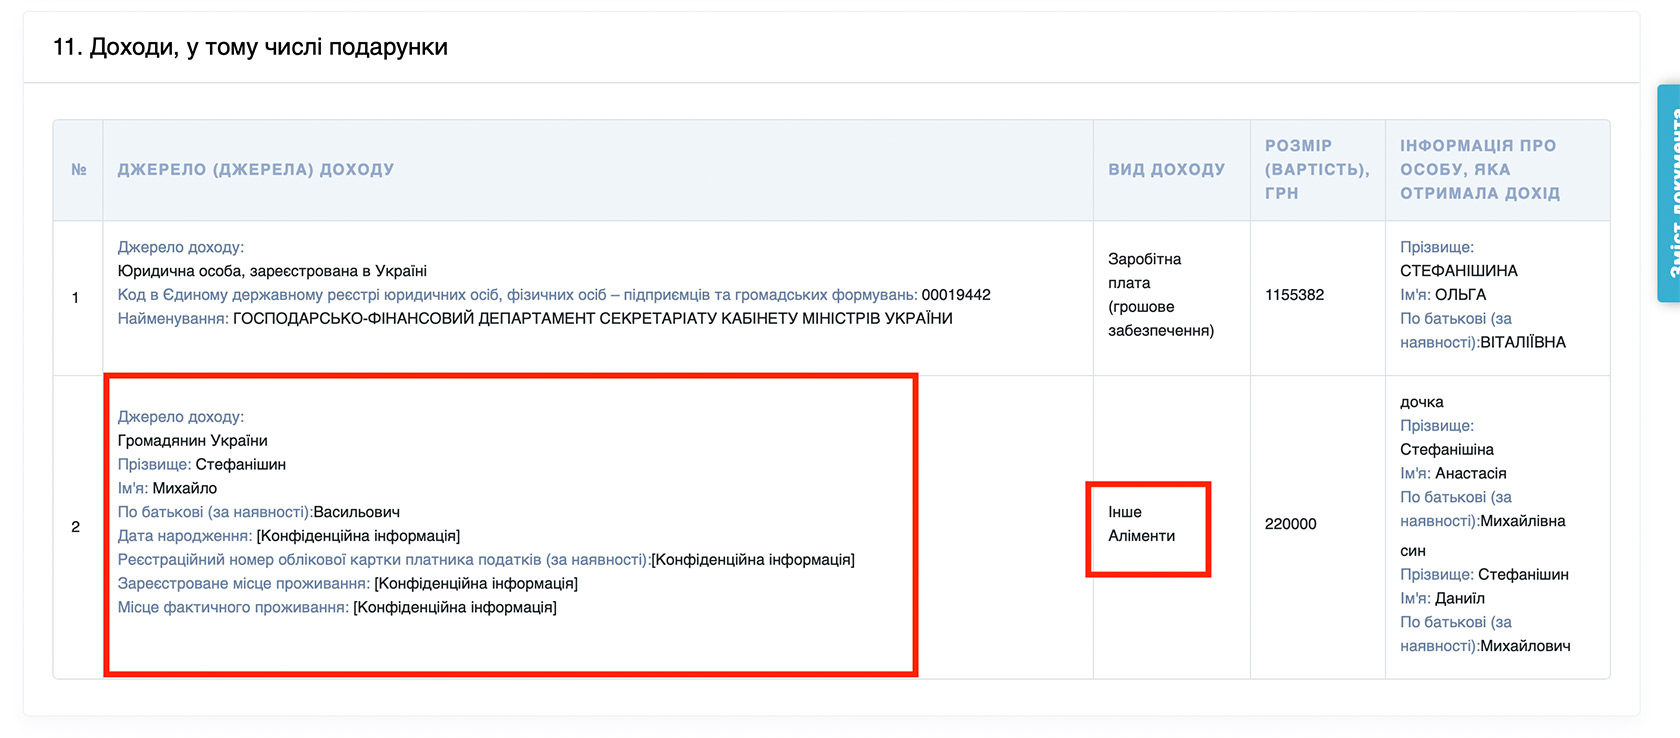Click the 'Заробітна плата (грошове забезпечення)' cell

(1160, 295)
